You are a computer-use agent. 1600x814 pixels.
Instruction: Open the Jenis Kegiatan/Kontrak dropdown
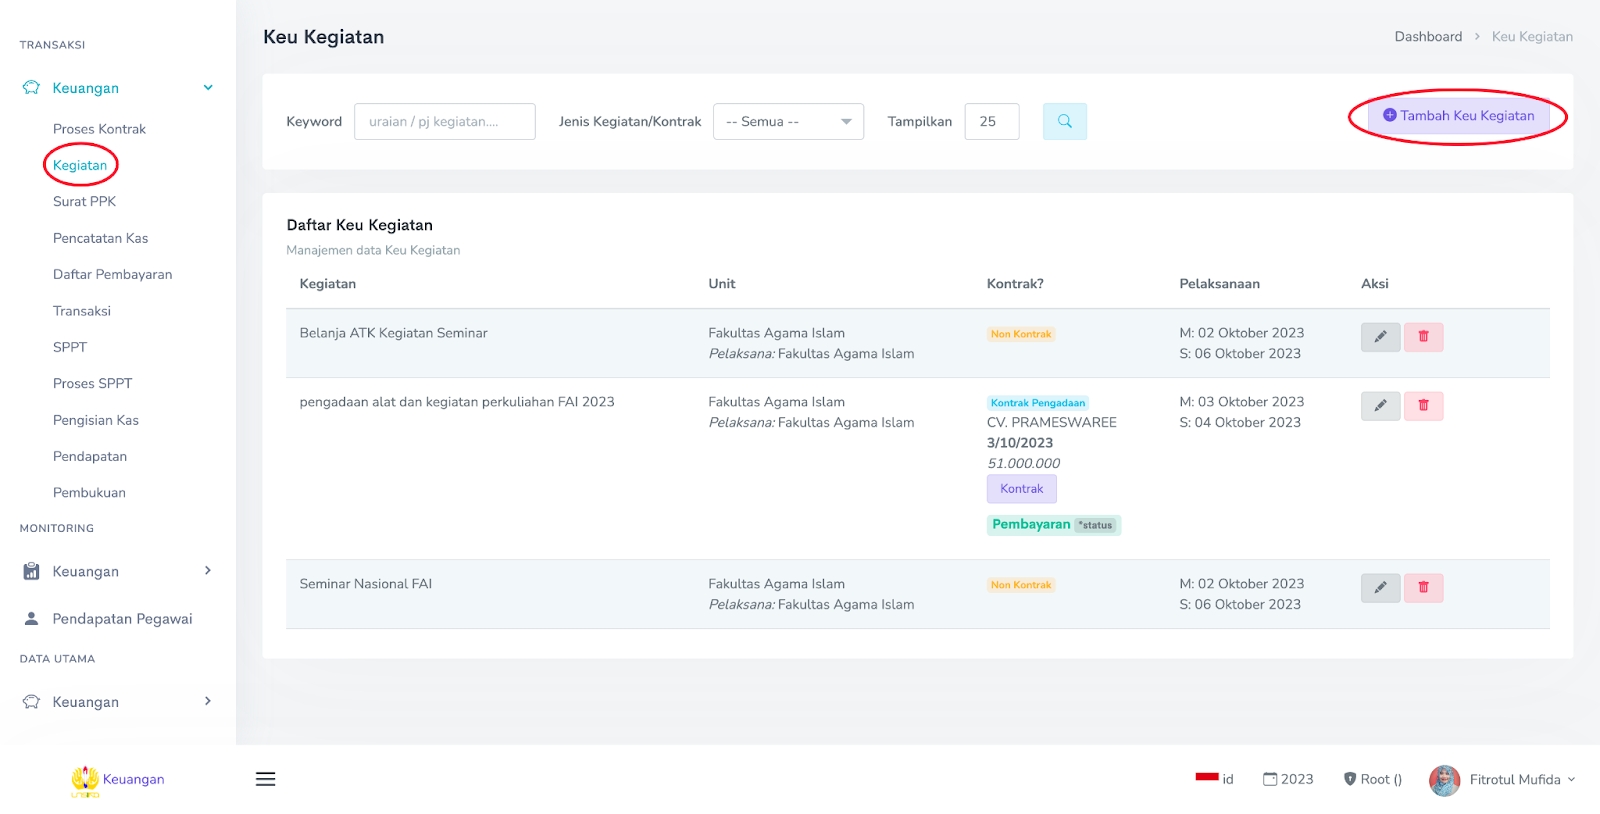pyautogui.click(x=788, y=122)
